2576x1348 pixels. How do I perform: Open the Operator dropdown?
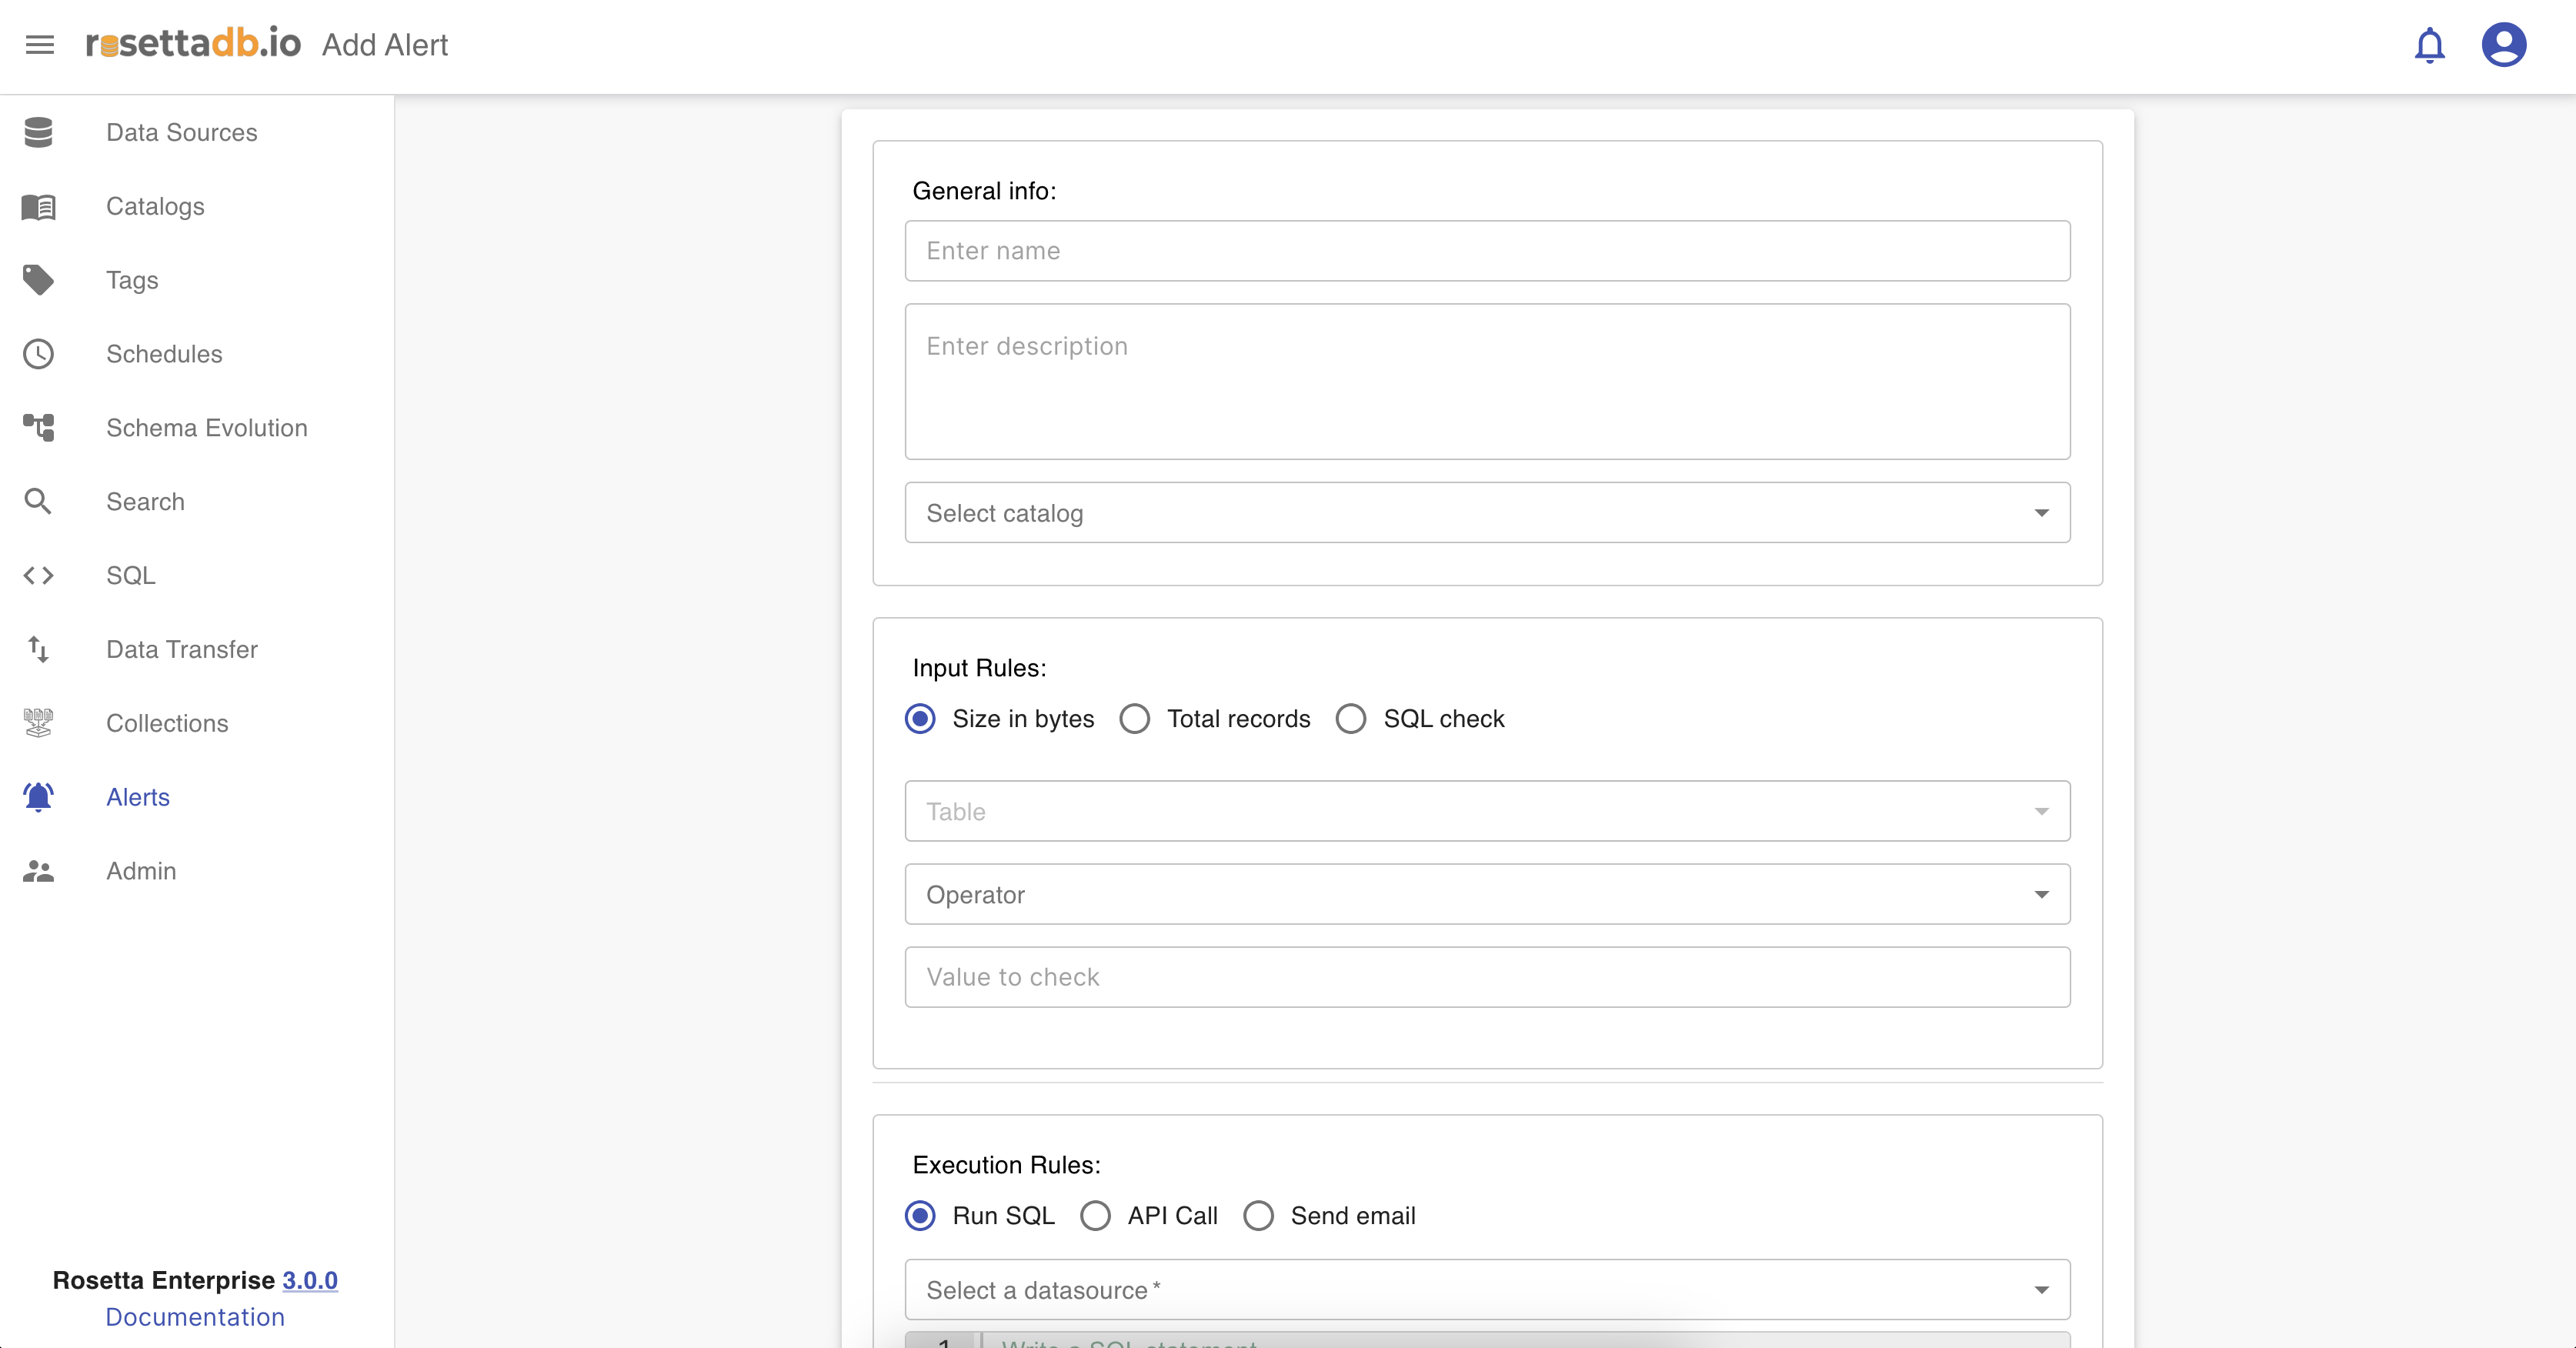(1487, 895)
